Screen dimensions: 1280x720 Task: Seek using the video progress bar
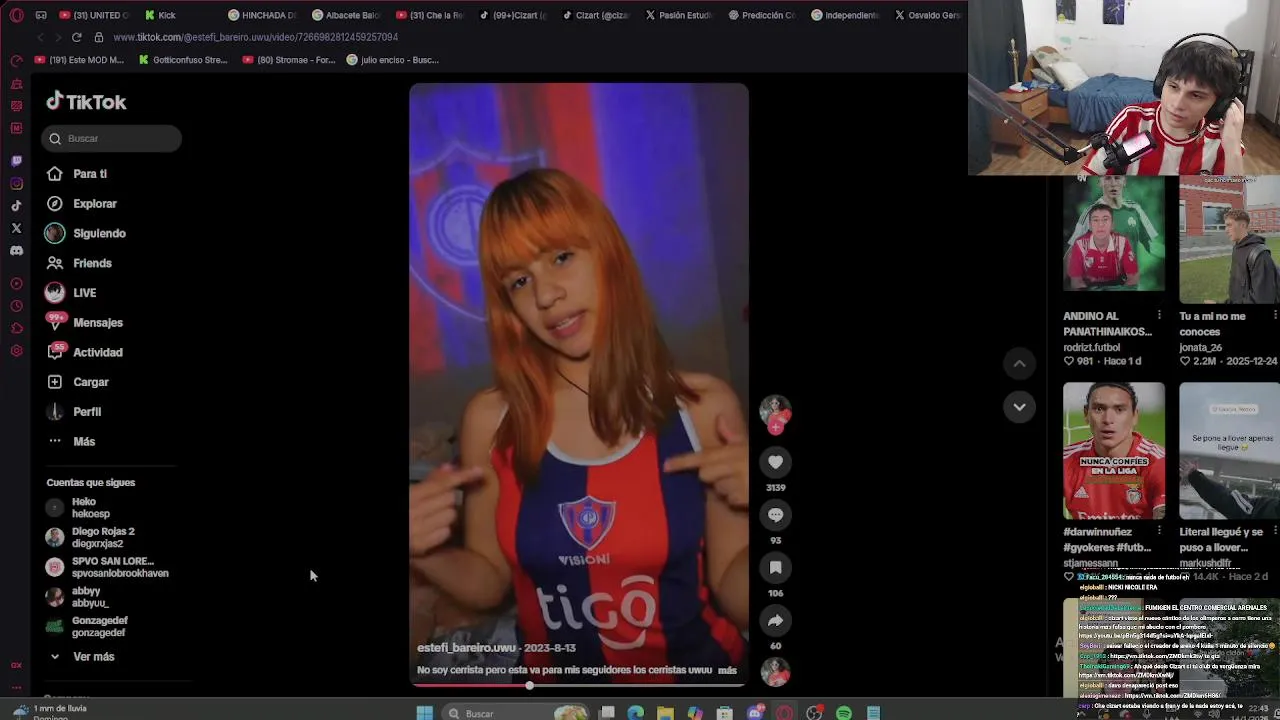578,686
